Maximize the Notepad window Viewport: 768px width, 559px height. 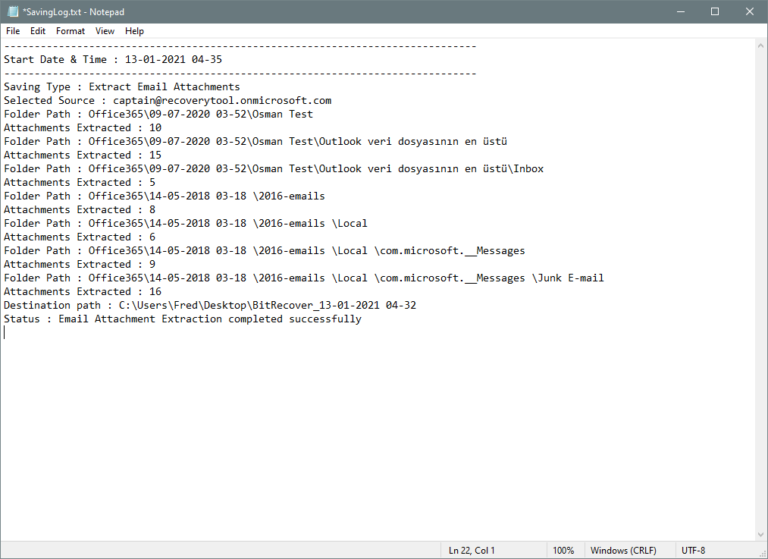click(714, 11)
